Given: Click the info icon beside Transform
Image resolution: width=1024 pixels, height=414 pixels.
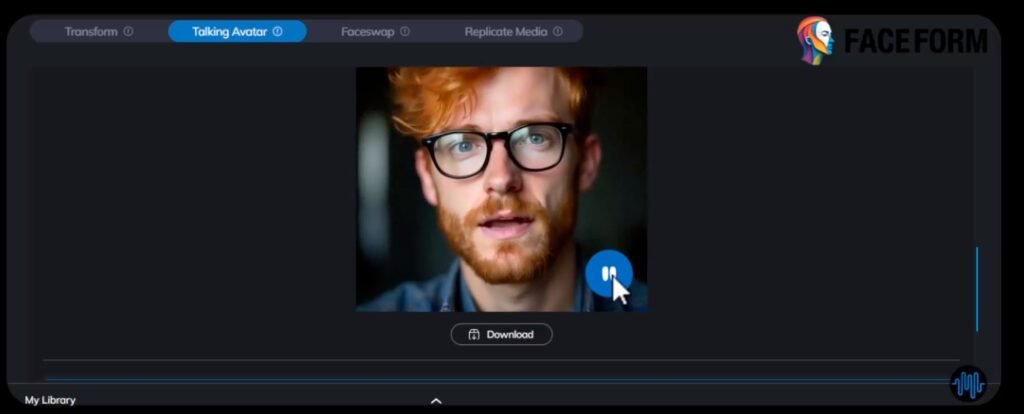Looking at the screenshot, I should coord(128,31).
